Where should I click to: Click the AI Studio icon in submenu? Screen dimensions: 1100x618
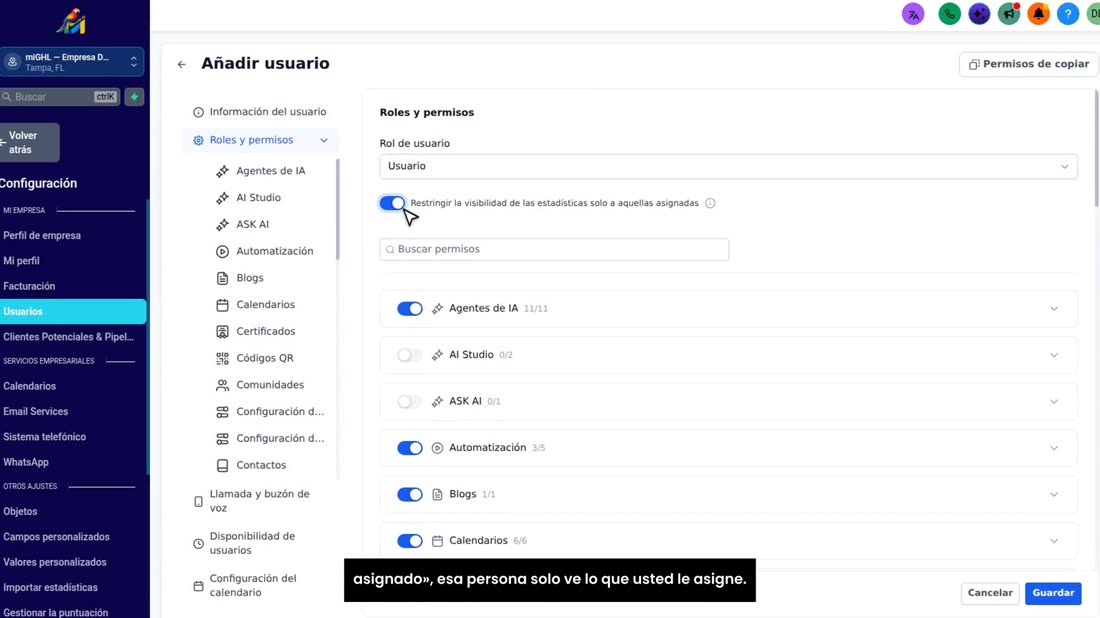click(222, 198)
